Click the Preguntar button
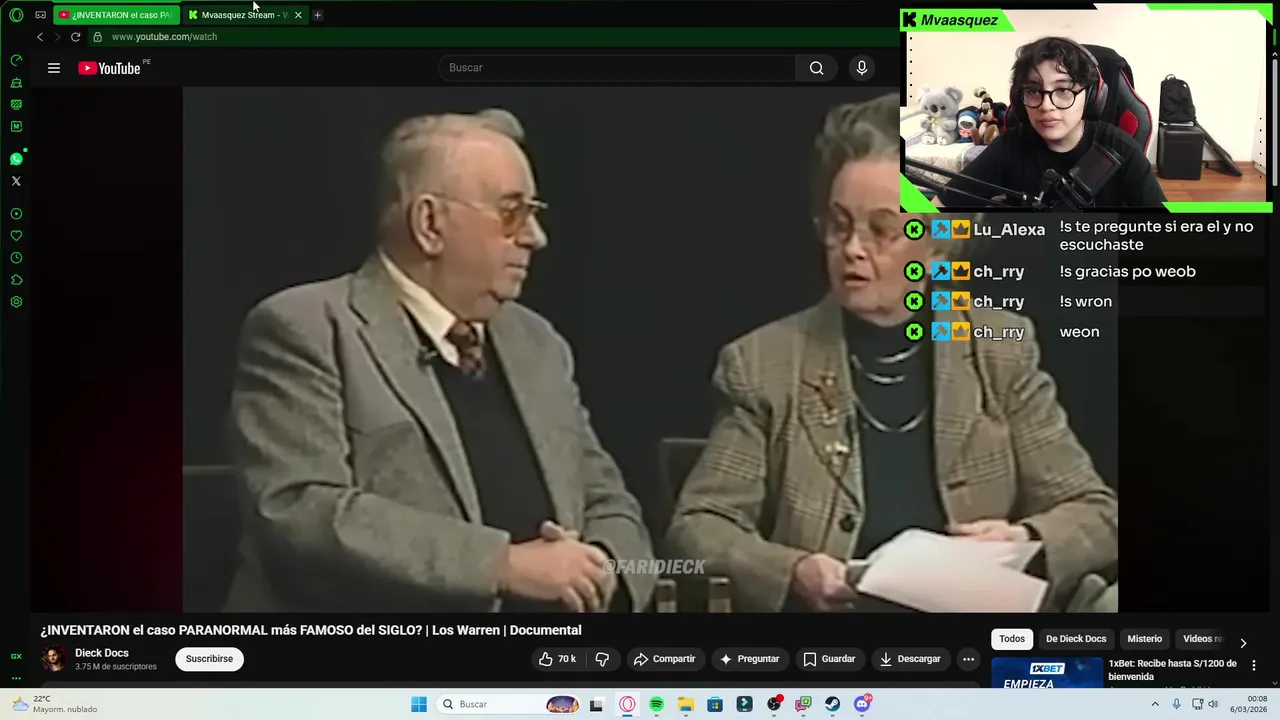The width and height of the screenshot is (1280, 720). [749, 659]
